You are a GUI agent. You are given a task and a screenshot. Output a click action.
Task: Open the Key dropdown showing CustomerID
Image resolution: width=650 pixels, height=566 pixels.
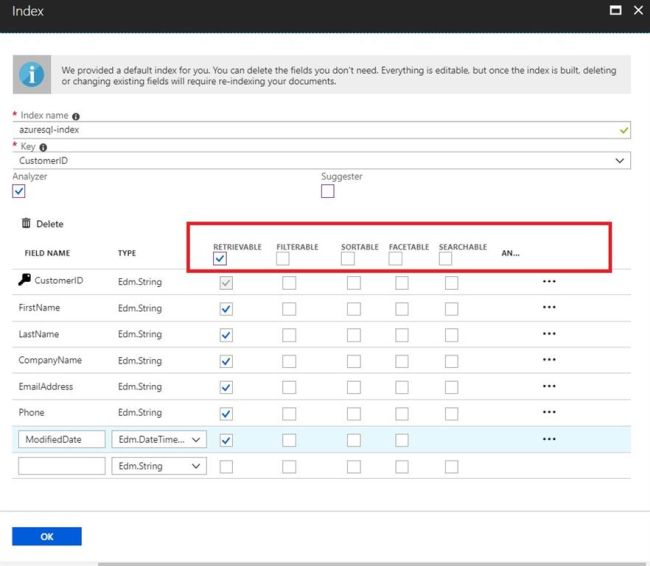322,160
